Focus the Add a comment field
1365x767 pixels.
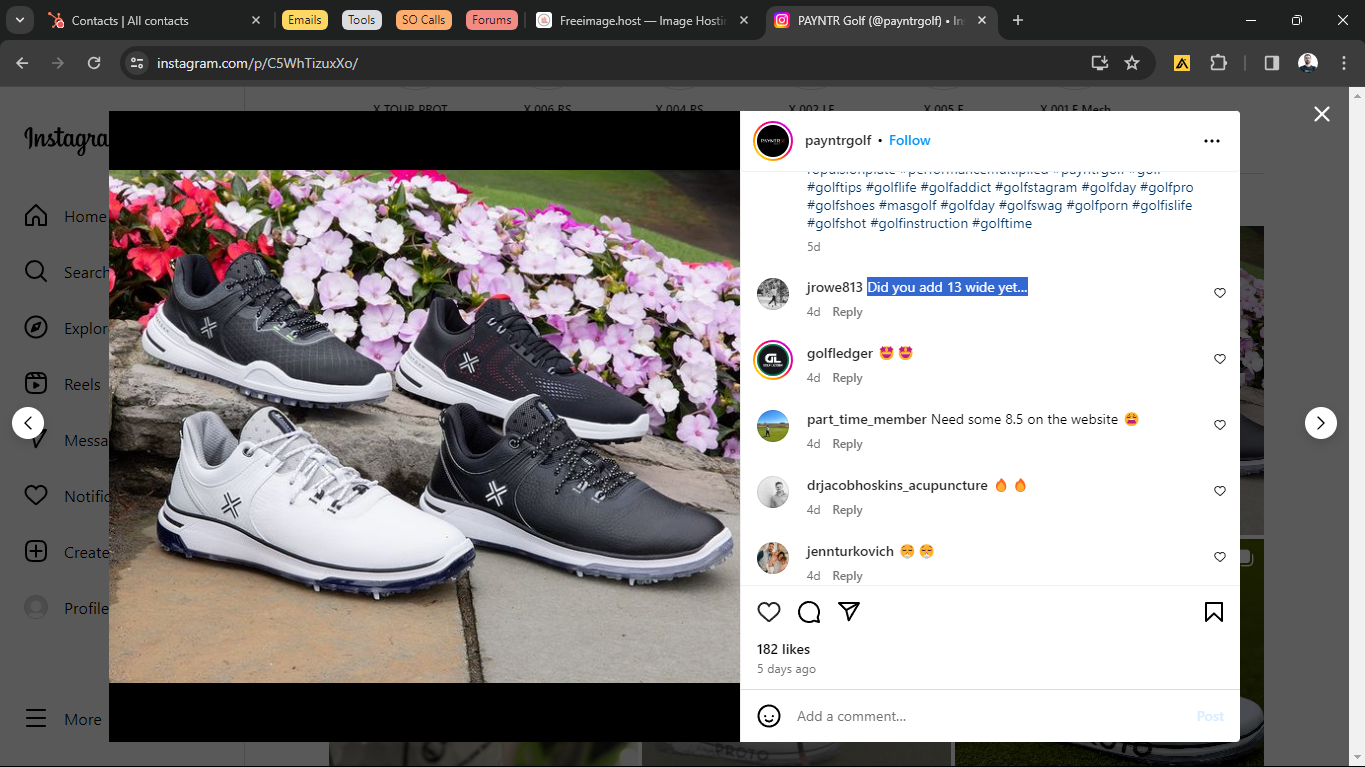990,716
